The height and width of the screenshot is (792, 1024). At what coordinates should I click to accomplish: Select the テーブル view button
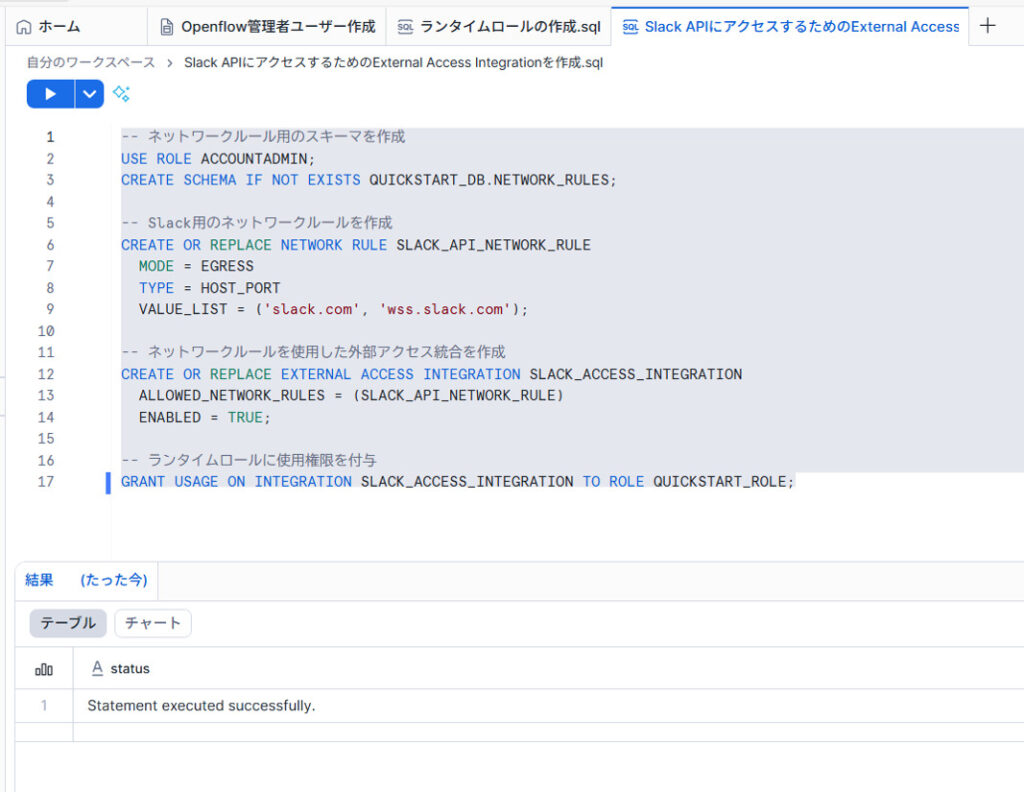point(68,623)
